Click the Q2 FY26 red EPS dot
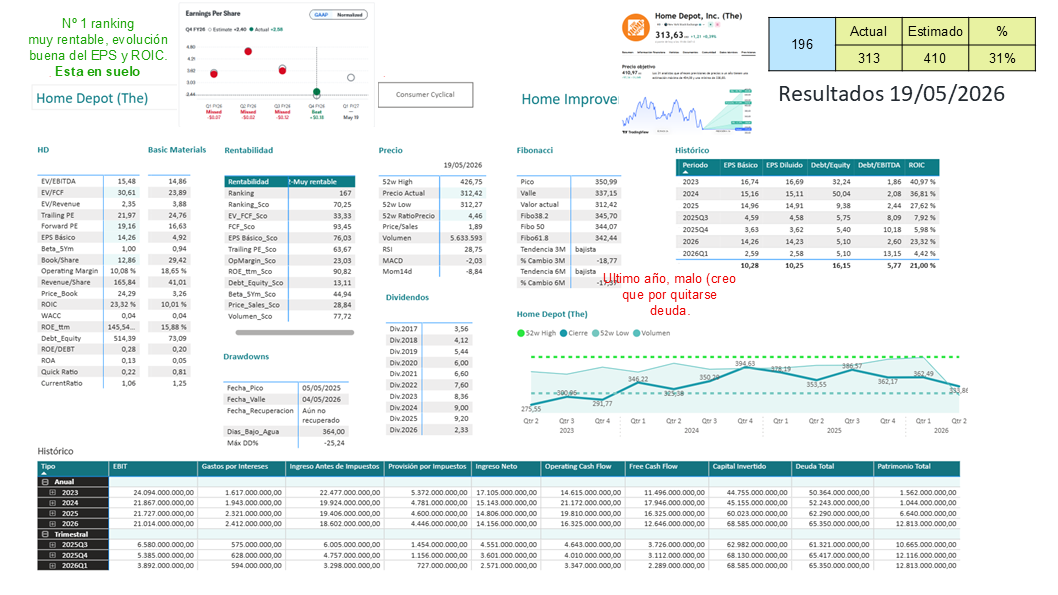The image size is (1058, 595). click(x=248, y=51)
